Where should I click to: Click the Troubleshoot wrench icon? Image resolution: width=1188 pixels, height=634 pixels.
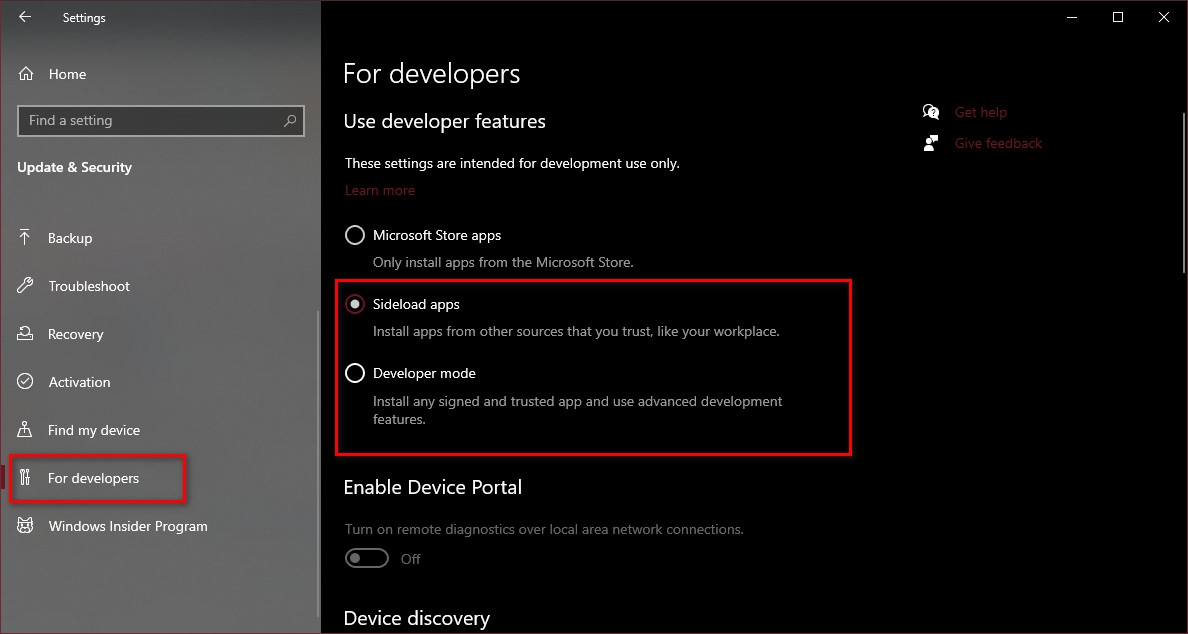click(x=27, y=286)
